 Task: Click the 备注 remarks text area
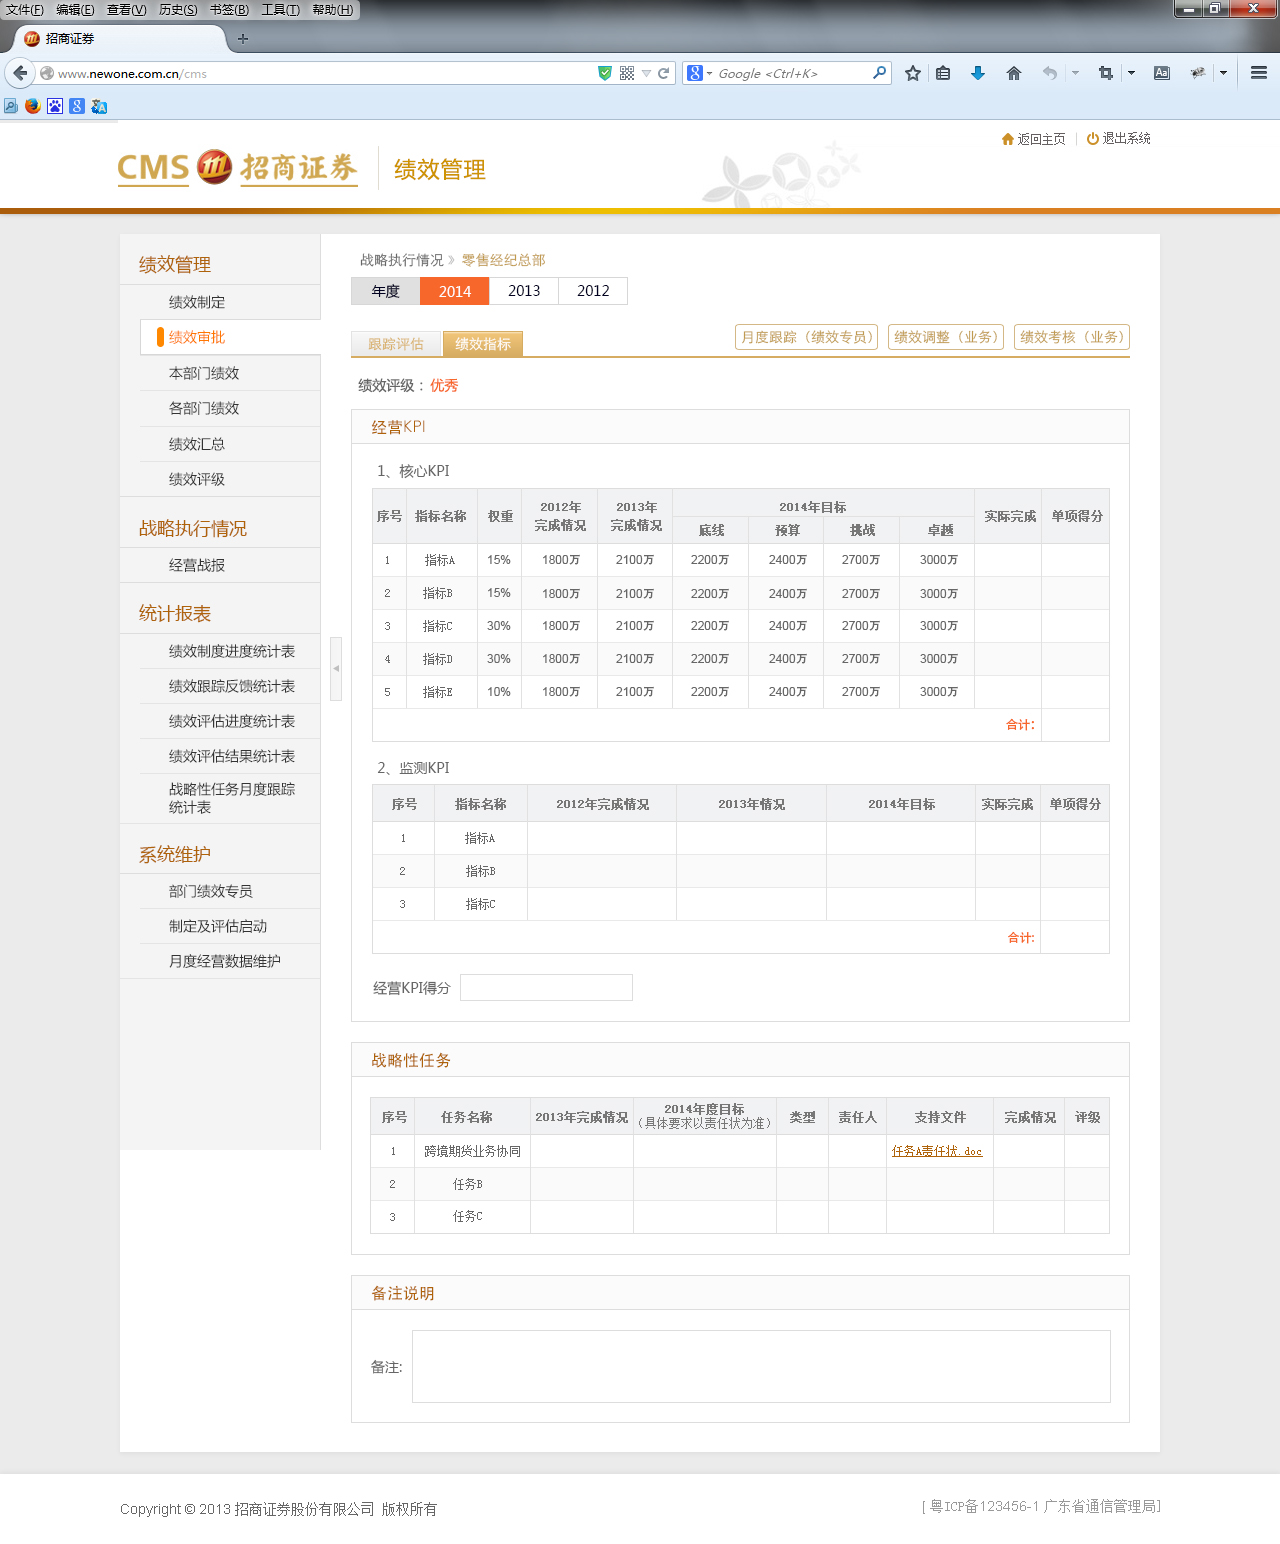(760, 1366)
